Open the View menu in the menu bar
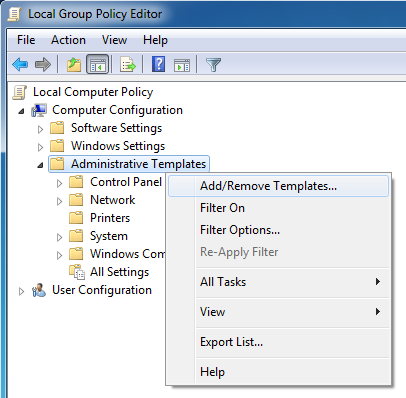The width and height of the screenshot is (406, 398). (x=114, y=40)
